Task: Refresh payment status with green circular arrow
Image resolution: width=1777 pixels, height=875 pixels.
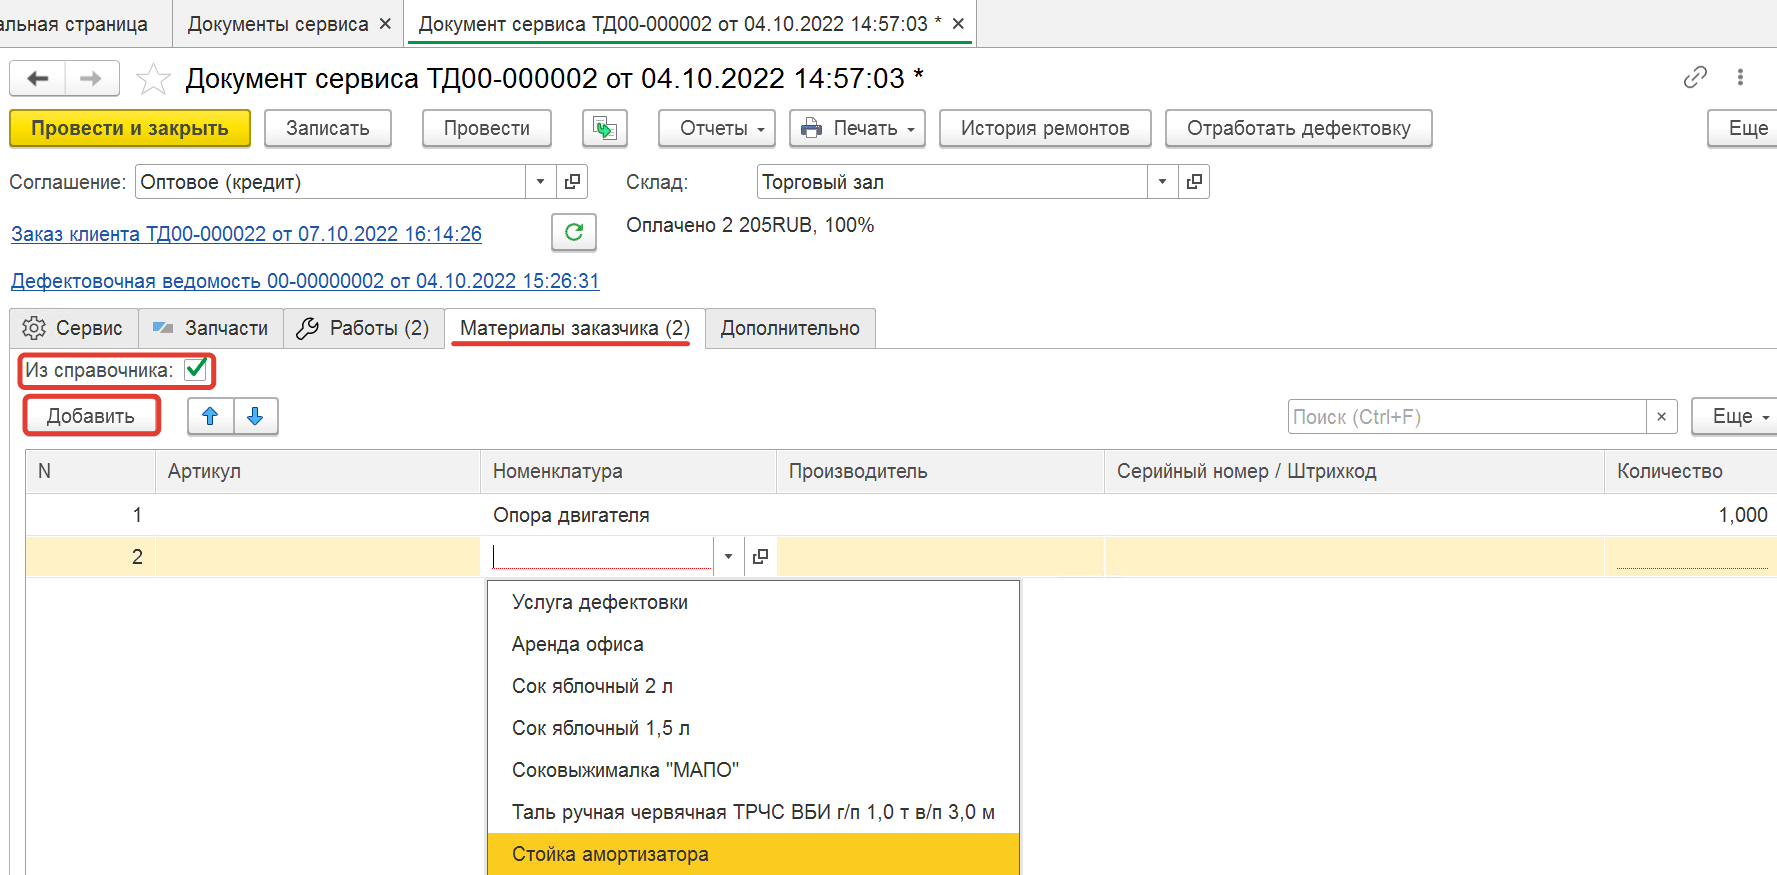Action: point(574,232)
